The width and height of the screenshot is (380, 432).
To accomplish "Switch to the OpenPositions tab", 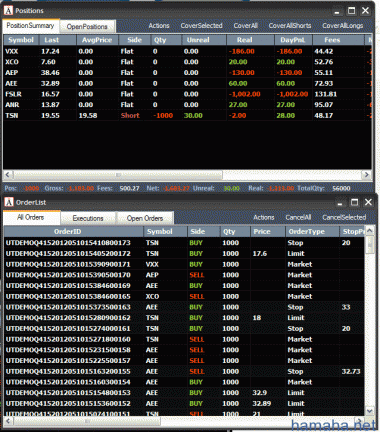I will click(x=87, y=27).
